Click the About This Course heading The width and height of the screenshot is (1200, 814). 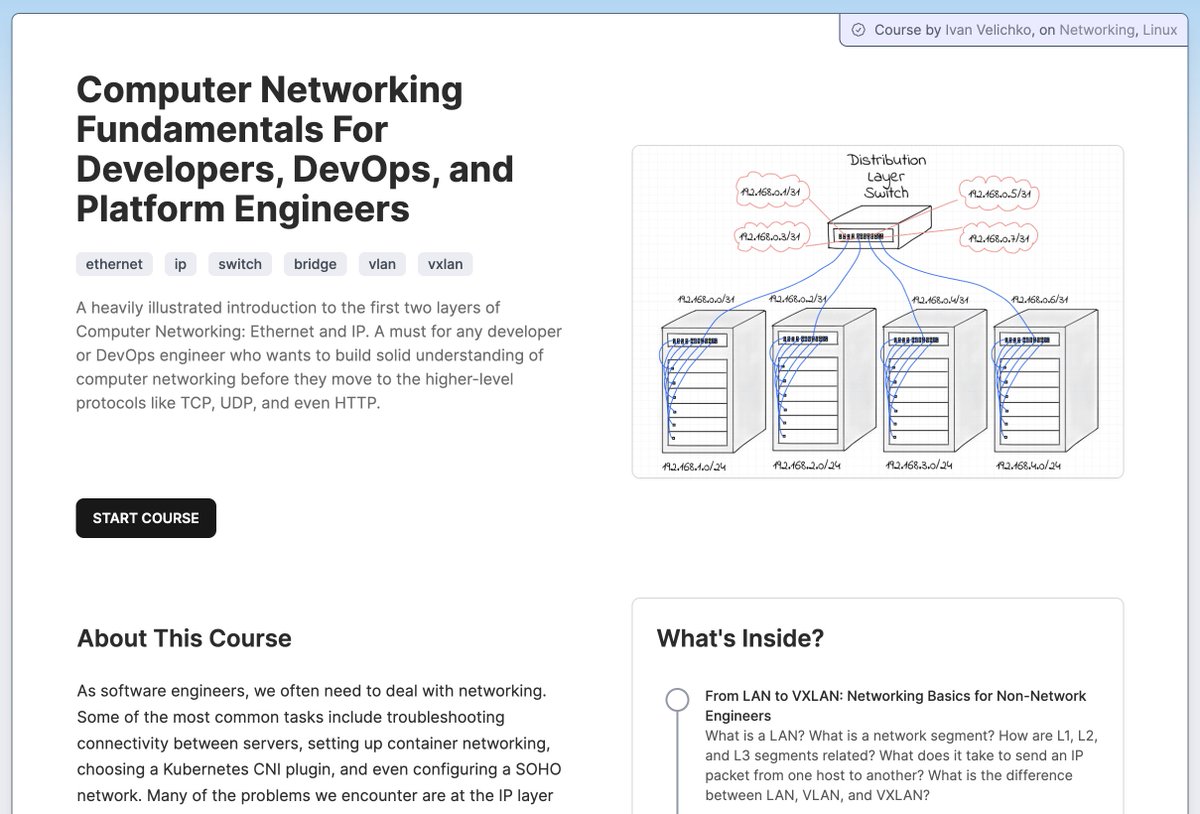pos(183,638)
